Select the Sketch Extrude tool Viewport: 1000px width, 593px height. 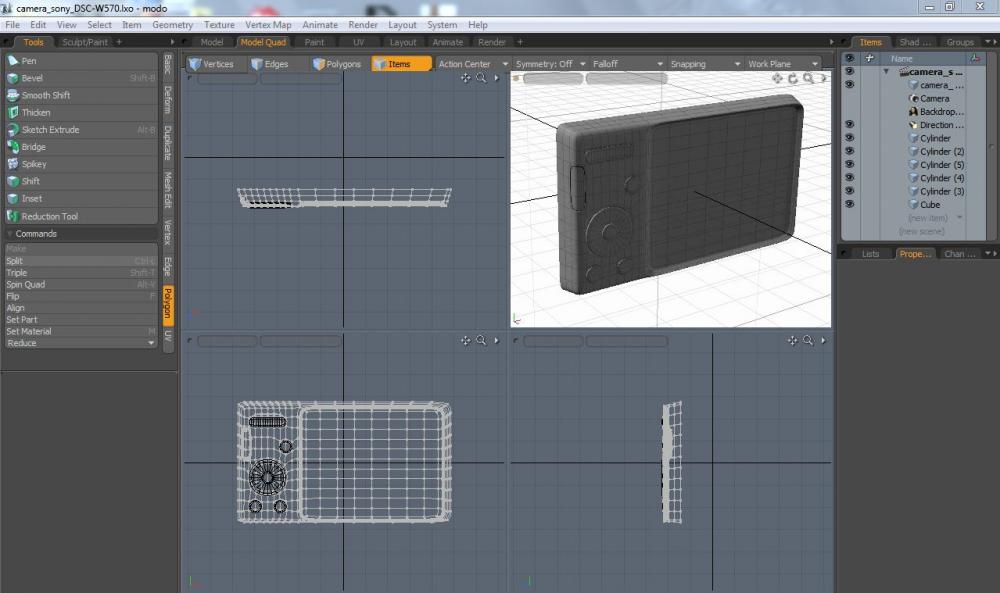tap(50, 130)
